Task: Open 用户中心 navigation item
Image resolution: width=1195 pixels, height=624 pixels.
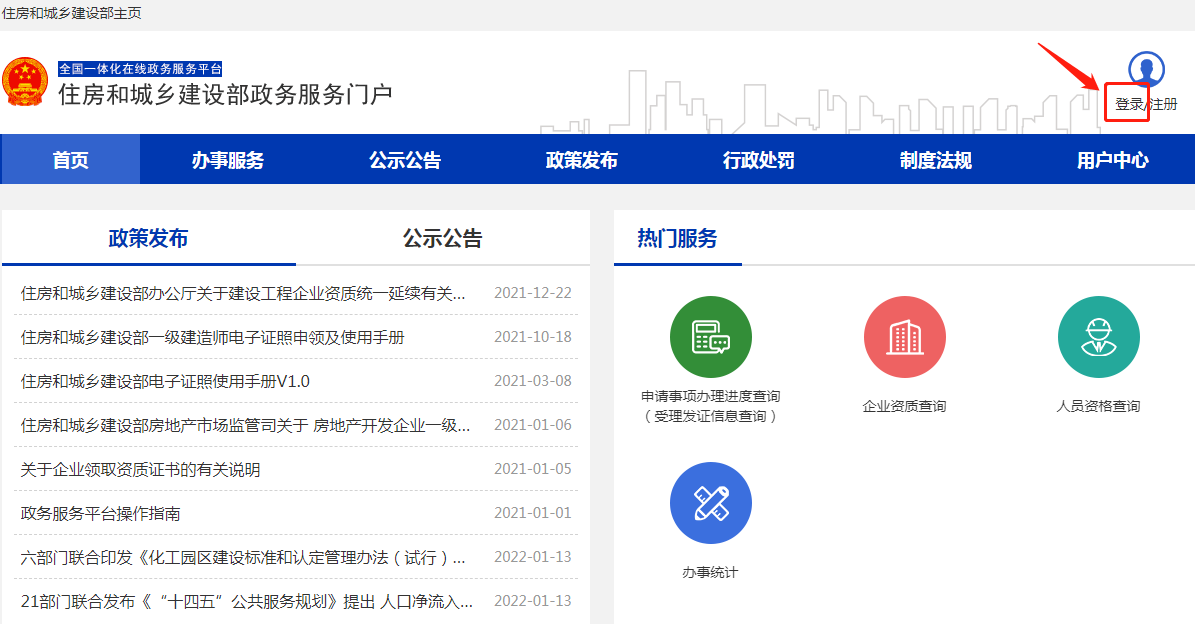Action: [x=1113, y=160]
